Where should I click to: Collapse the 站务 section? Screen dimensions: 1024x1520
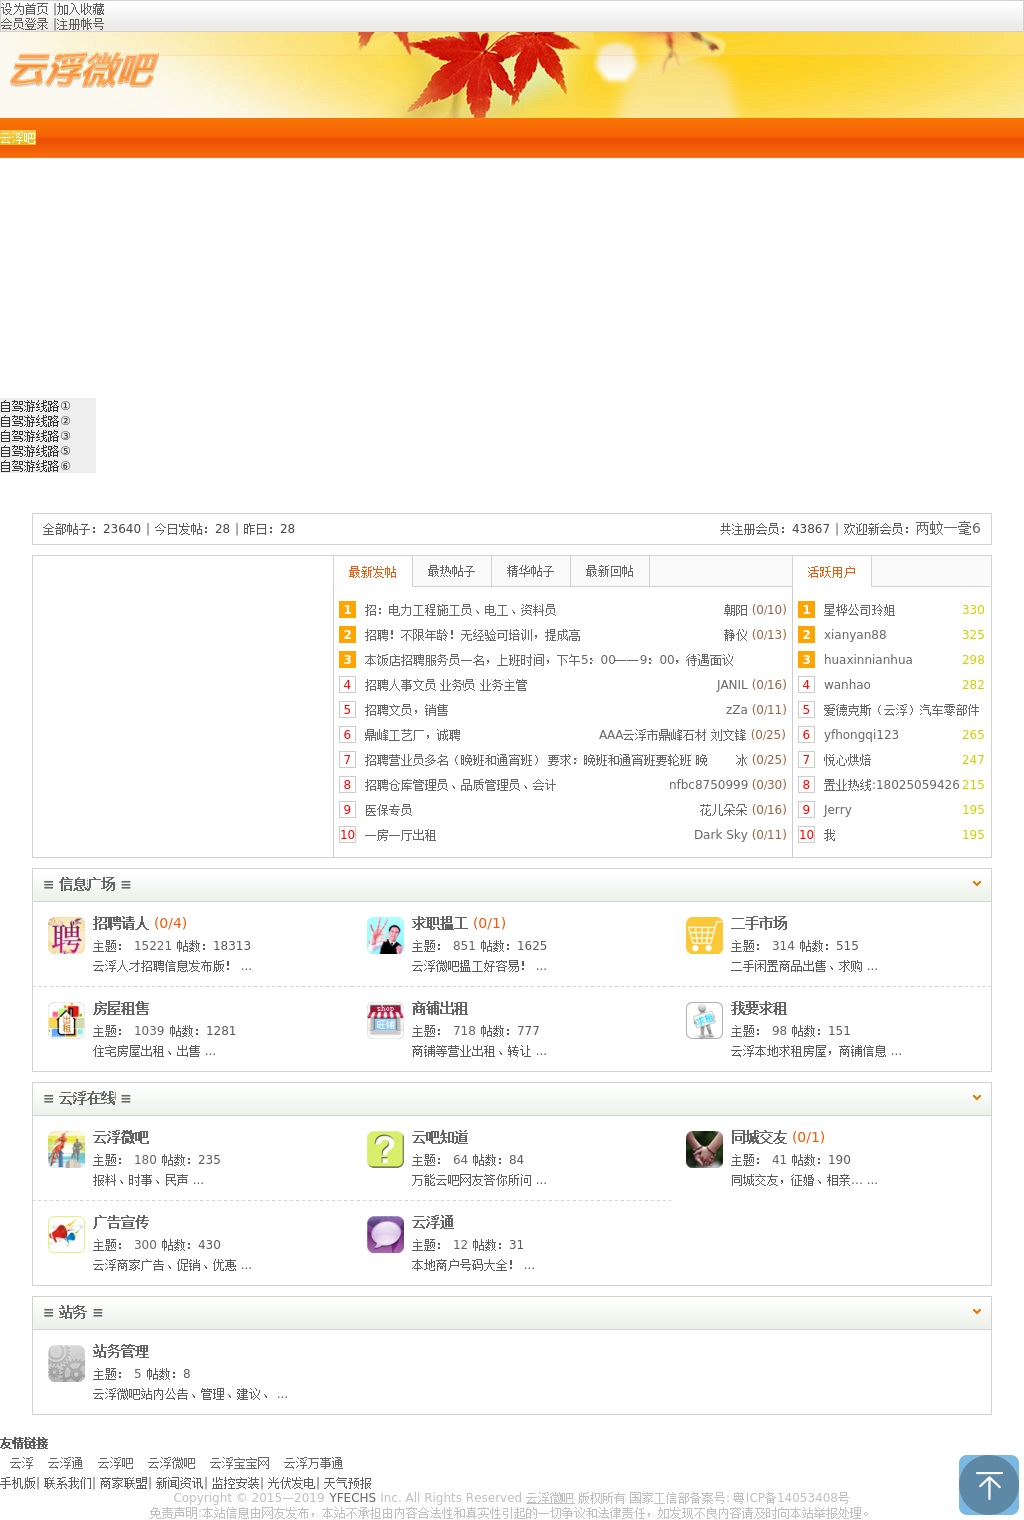click(x=977, y=1311)
